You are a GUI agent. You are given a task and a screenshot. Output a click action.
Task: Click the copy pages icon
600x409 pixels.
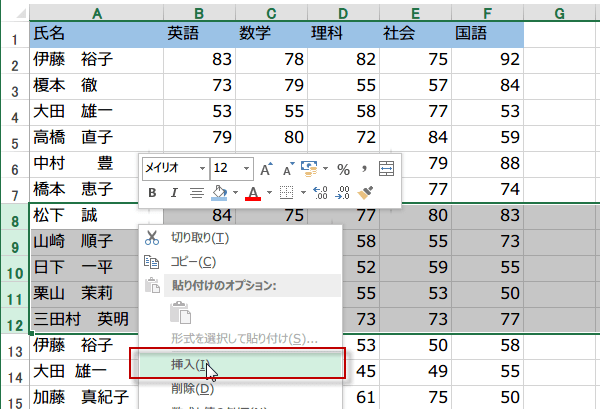click(x=152, y=262)
